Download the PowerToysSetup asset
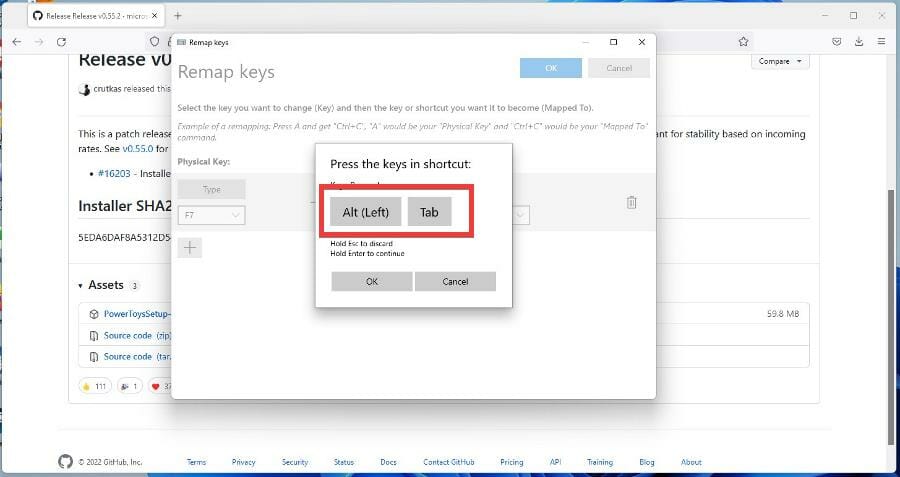Image resolution: width=900 pixels, height=477 pixels. [137, 314]
